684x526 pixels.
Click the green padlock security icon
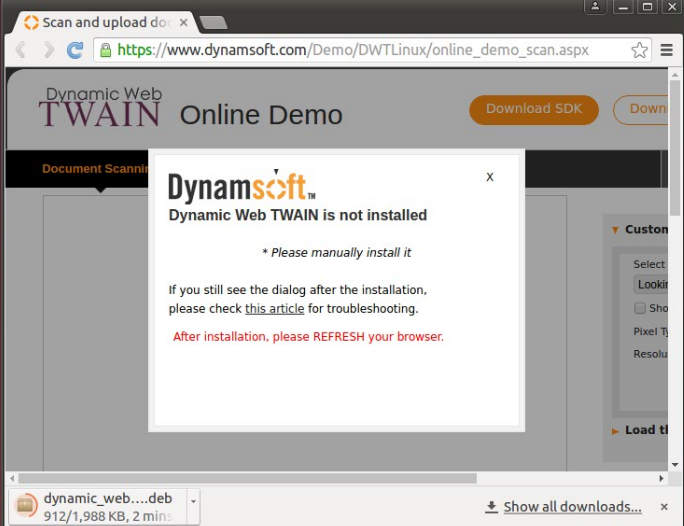[x=104, y=50]
